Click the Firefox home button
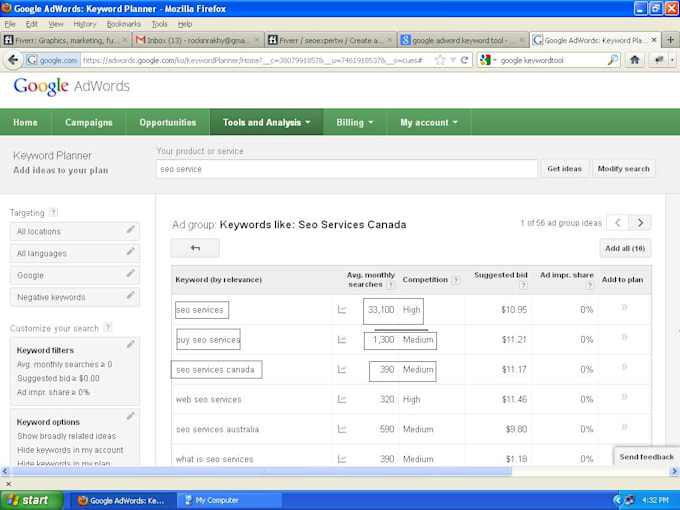 tap(635, 60)
